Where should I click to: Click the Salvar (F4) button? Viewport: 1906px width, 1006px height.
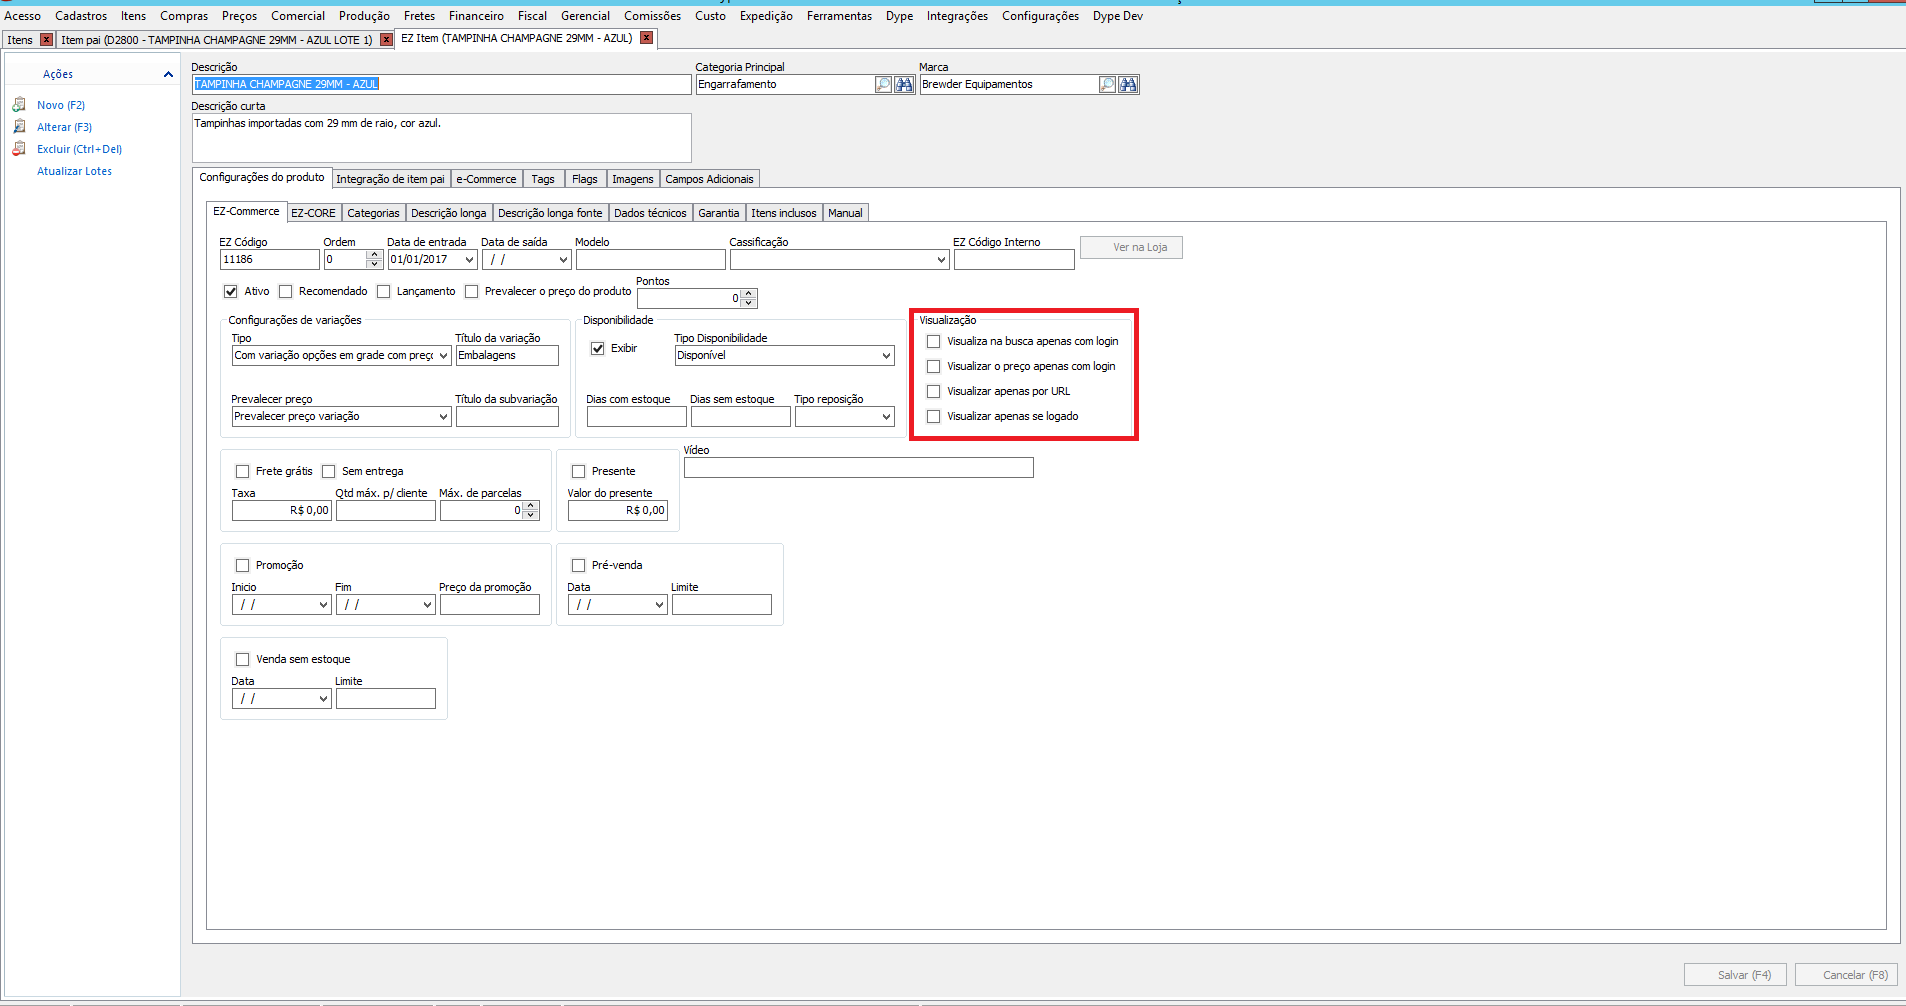pos(1736,975)
